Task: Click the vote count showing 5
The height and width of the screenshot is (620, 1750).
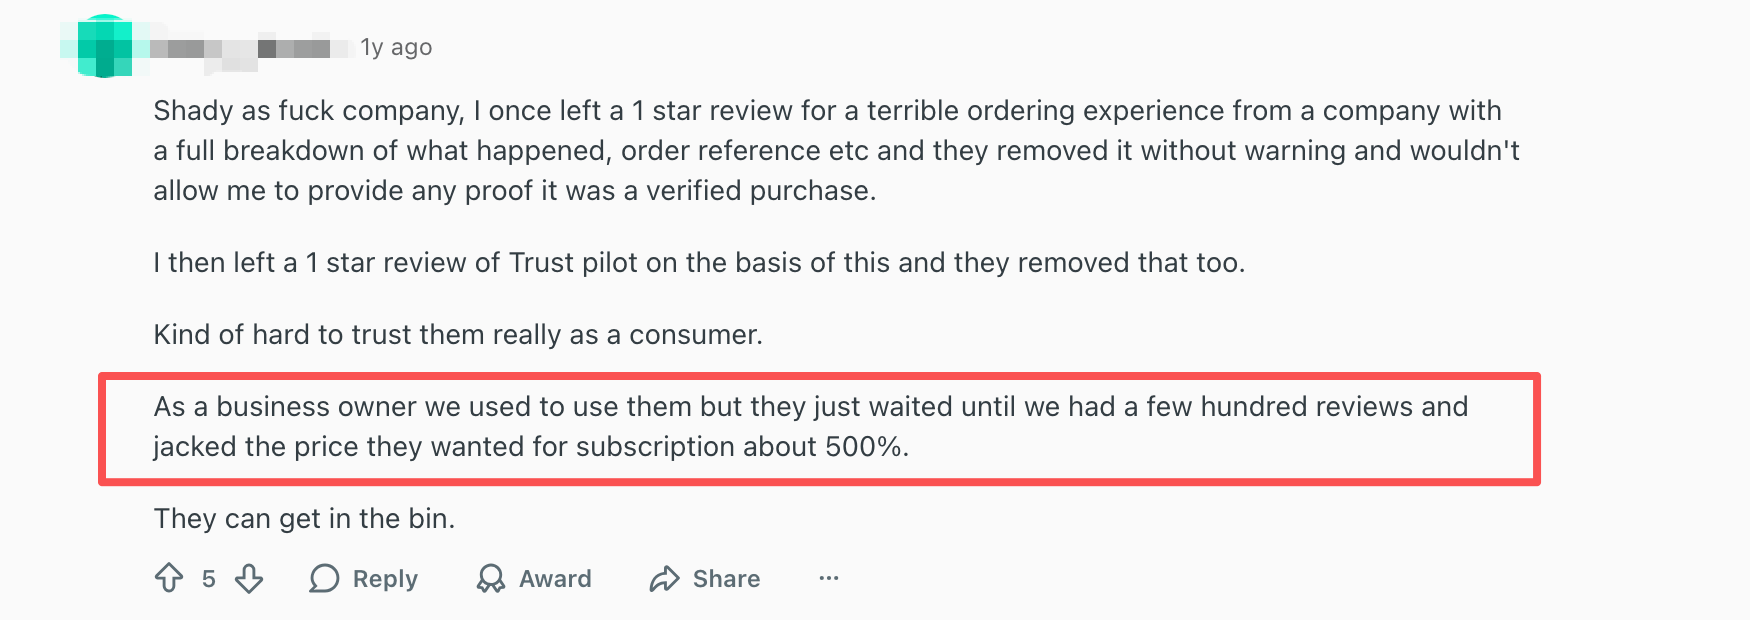Action: pos(208,578)
